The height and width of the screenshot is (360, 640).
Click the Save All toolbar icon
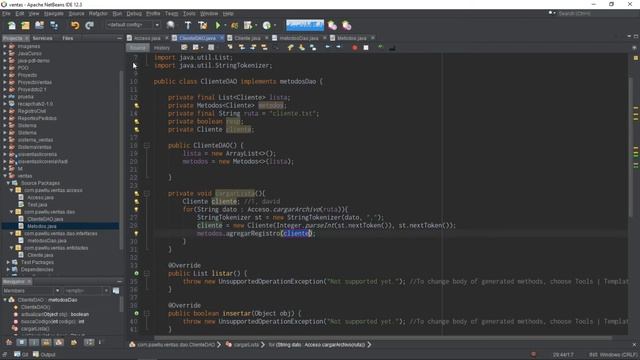[54, 25]
